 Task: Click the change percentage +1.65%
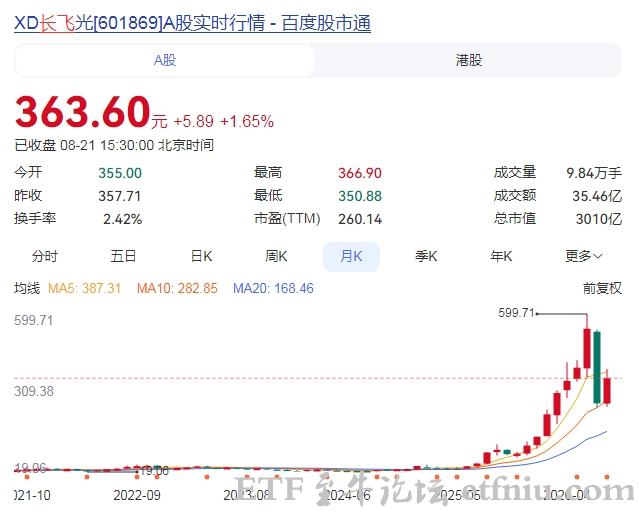(247, 121)
